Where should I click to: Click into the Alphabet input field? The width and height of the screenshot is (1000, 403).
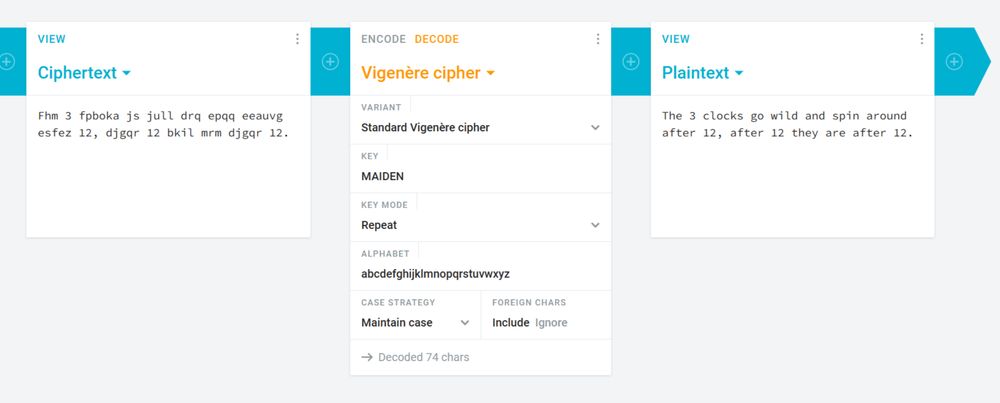click(480, 274)
